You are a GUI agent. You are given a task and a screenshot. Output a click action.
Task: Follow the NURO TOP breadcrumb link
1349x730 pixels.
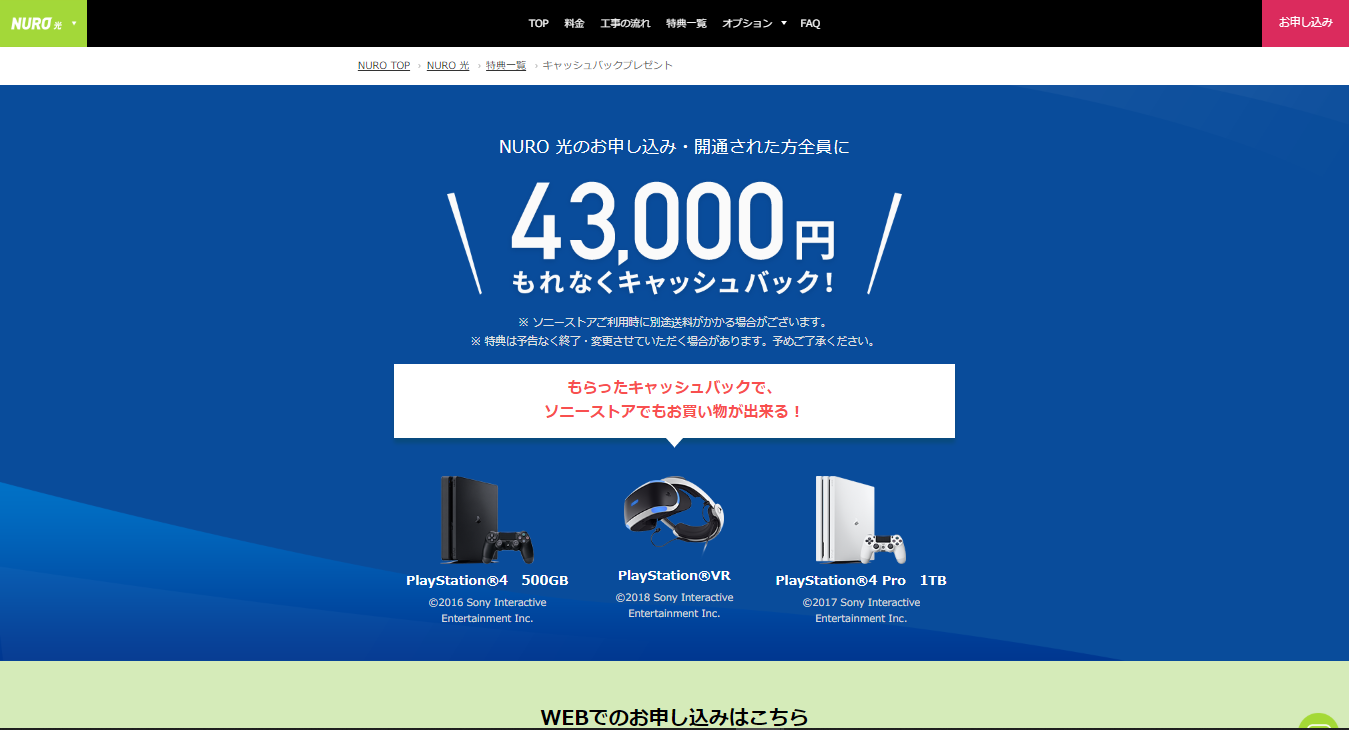coord(384,65)
